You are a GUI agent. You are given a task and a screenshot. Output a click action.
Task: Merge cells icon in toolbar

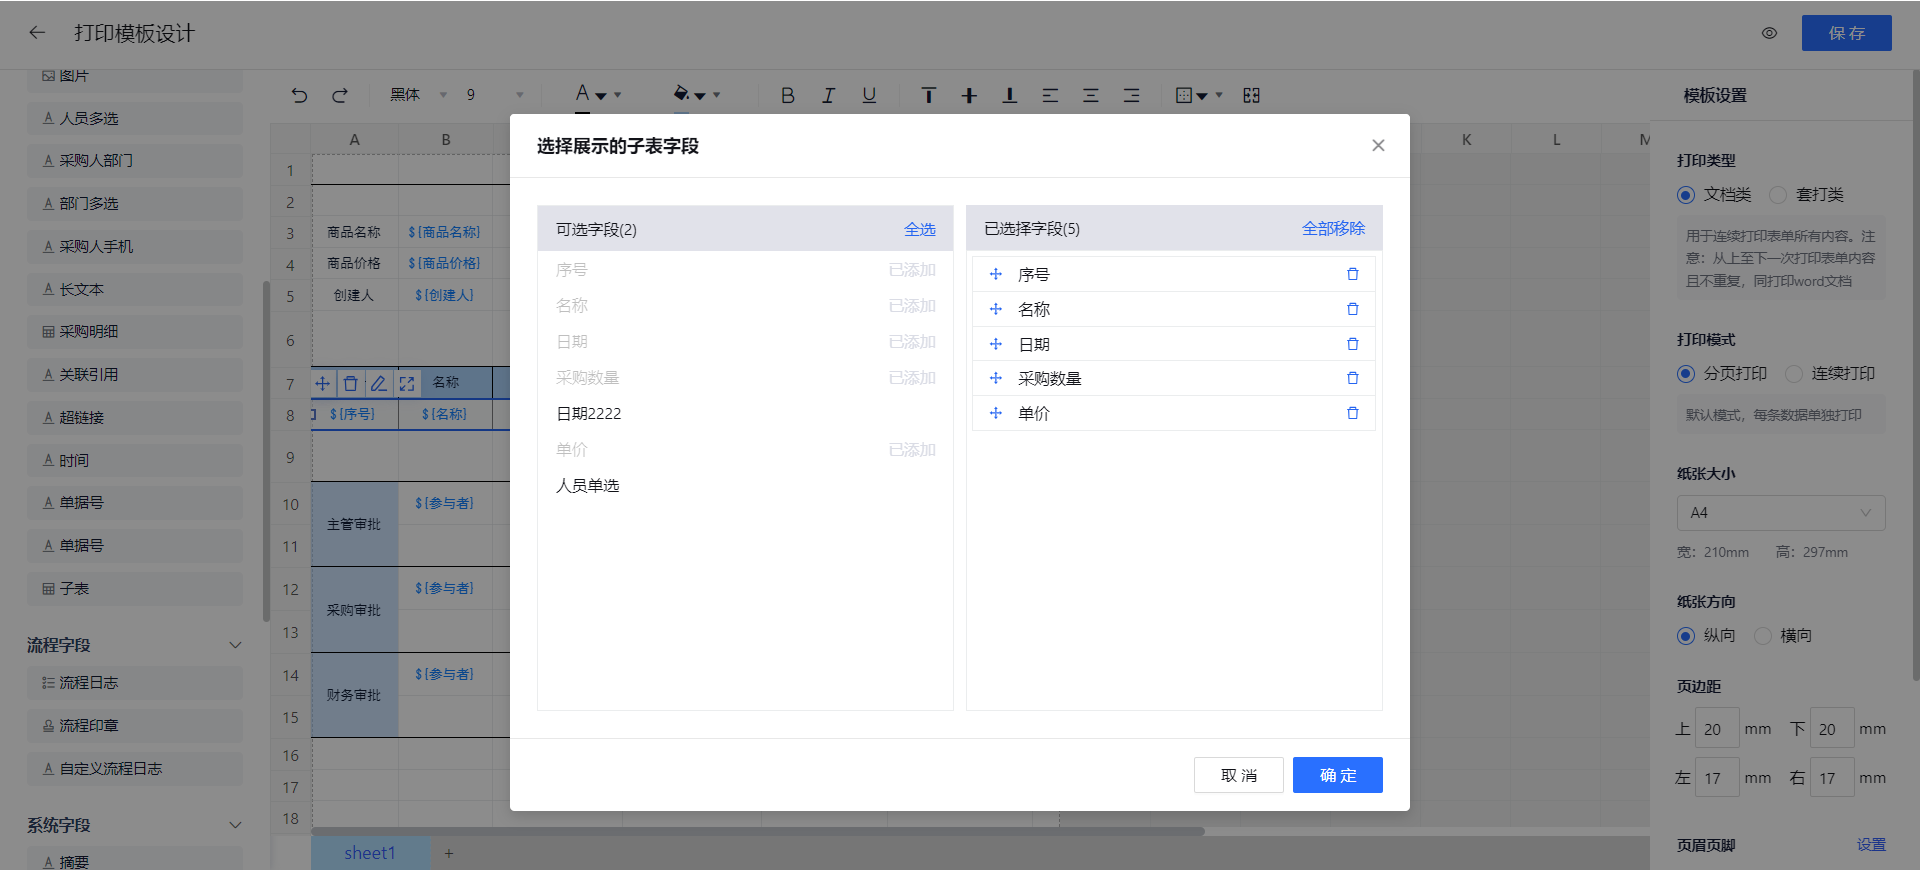click(1251, 95)
